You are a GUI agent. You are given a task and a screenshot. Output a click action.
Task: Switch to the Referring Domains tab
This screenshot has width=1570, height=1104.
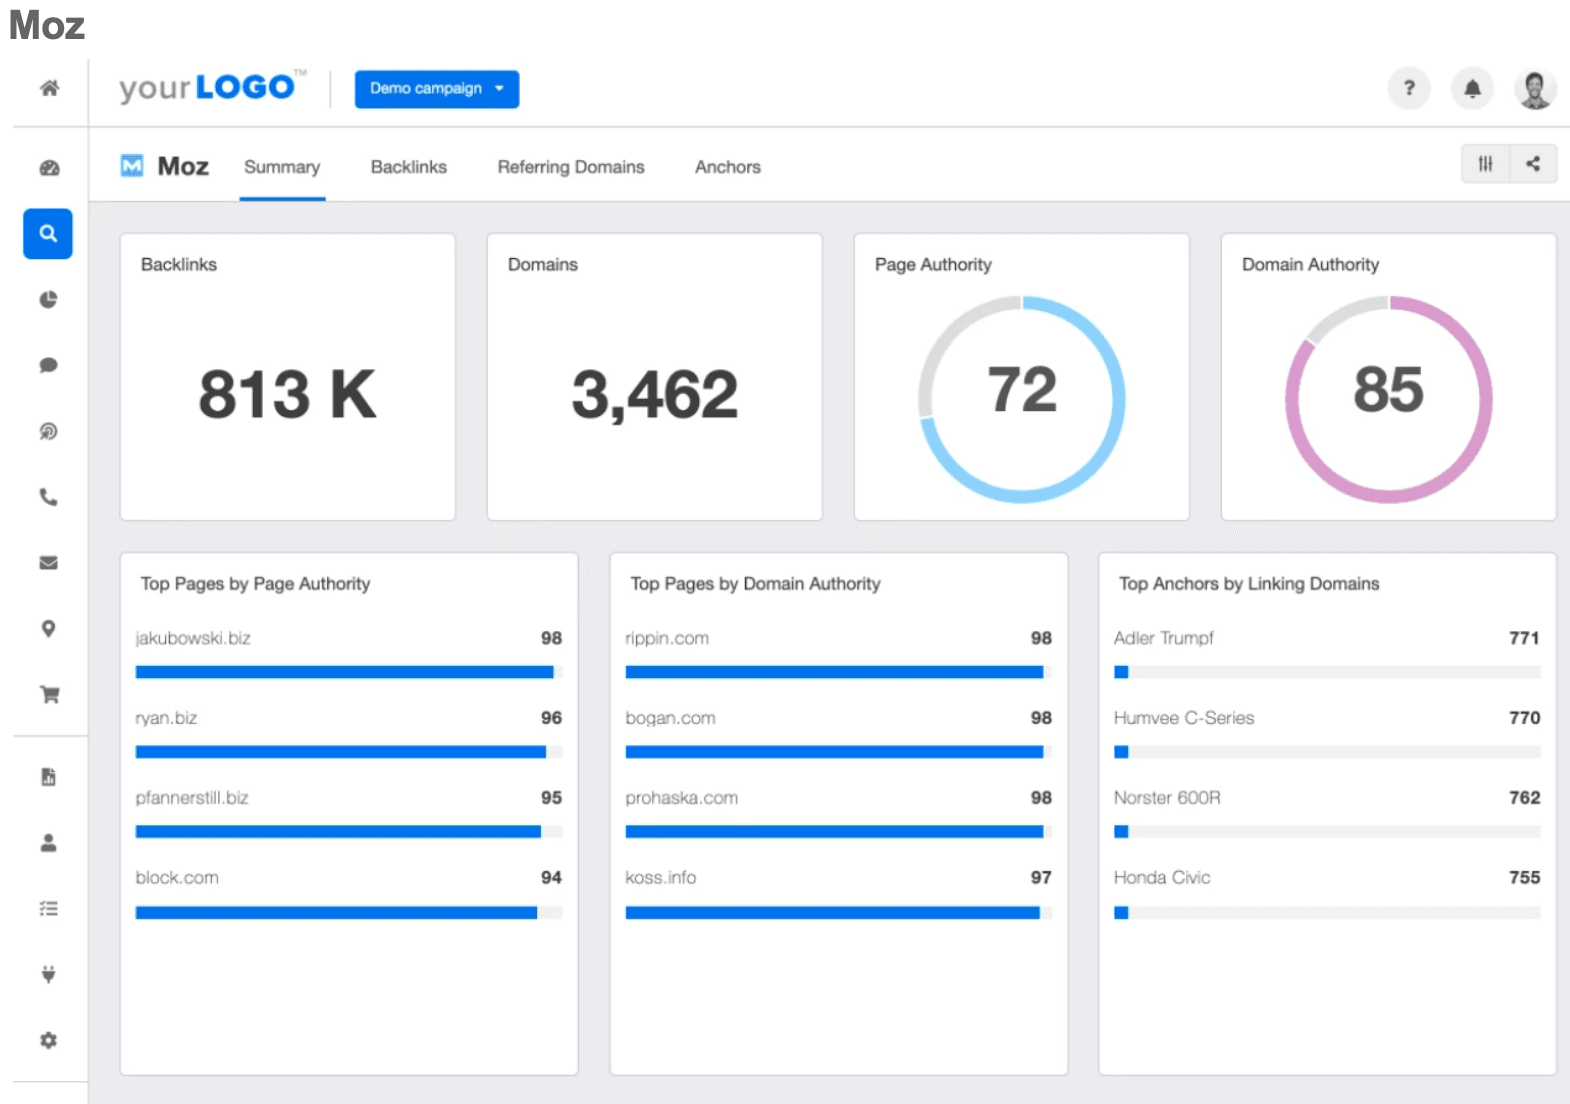(570, 167)
